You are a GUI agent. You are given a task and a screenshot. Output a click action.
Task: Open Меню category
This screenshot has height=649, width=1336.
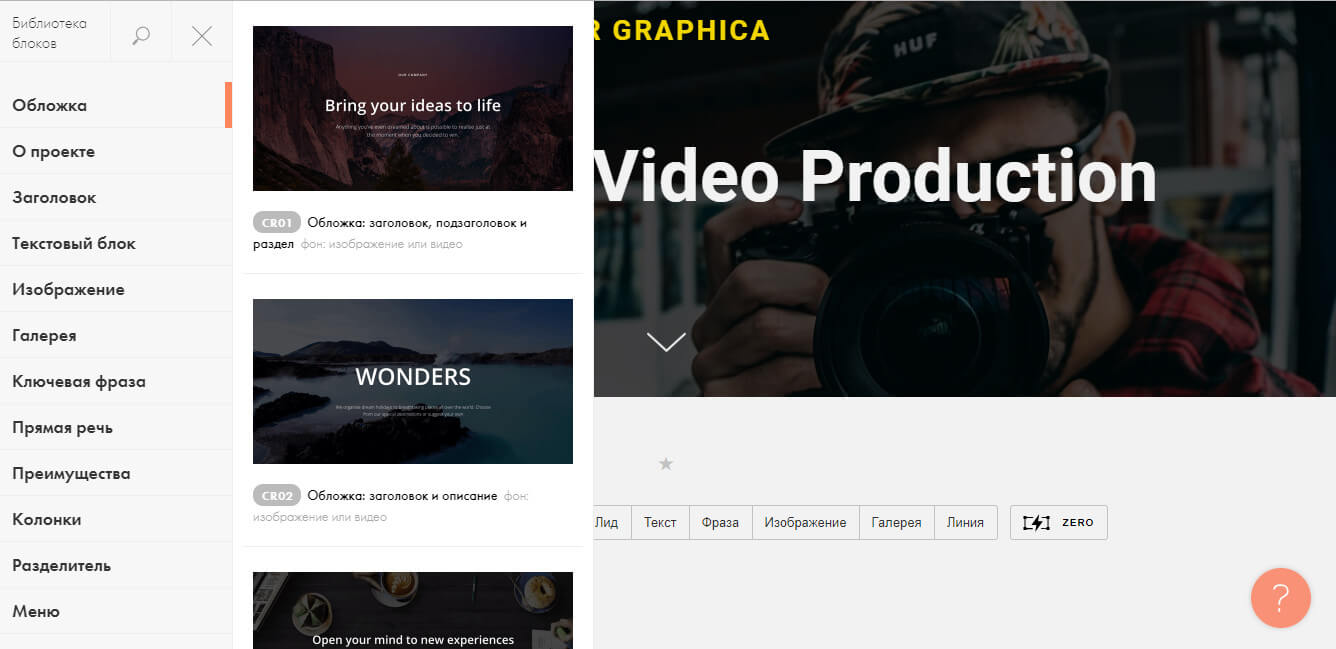[x=116, y=611]
